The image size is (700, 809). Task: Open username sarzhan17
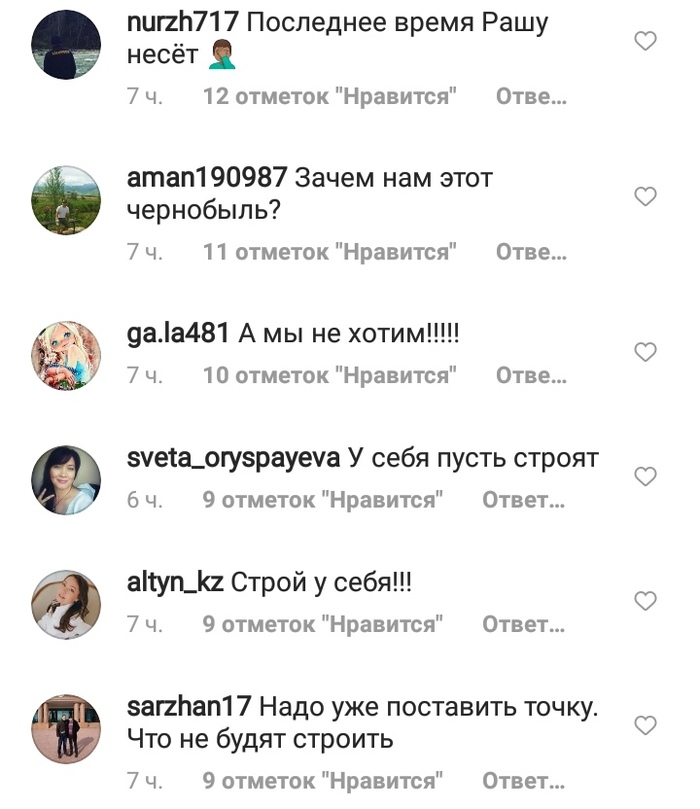click(x=189, y=706)
